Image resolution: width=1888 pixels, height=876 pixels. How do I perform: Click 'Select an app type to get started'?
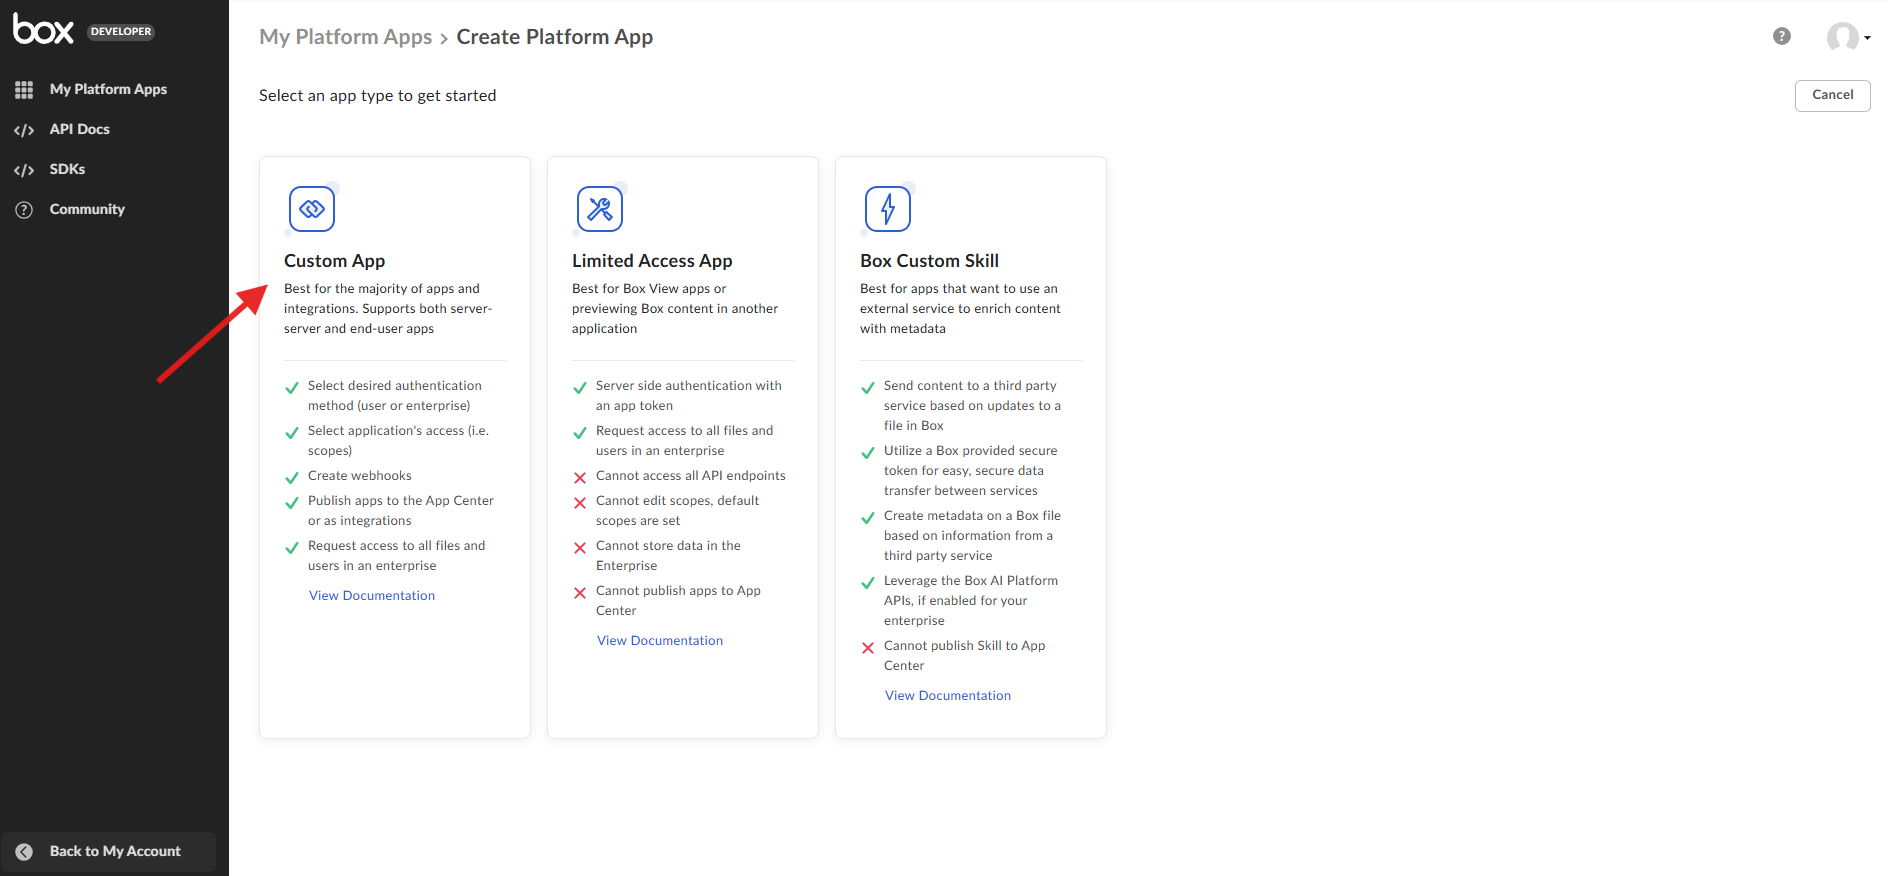378,96
